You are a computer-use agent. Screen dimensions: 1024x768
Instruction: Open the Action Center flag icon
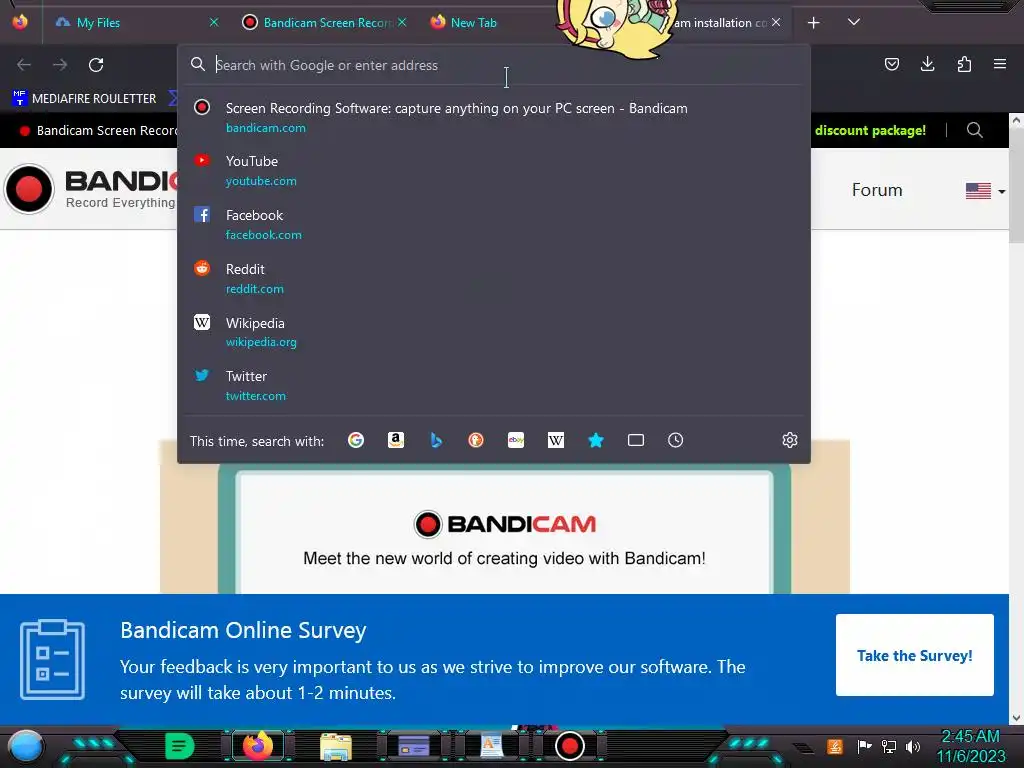pyautogui.click(x=864, y=746)
